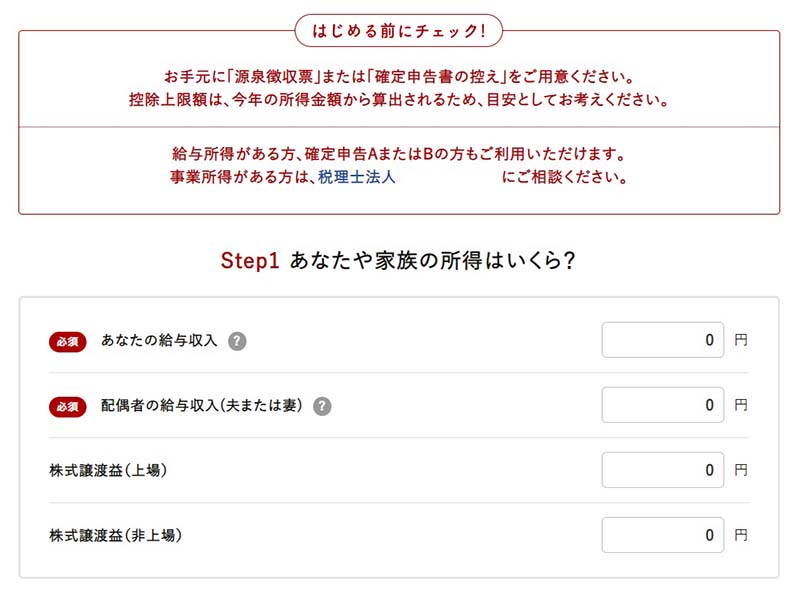This screenshot has width=800, height=600.
Task: Click the はじめる前にチェック! header badge
Action: tap(398, 31)
